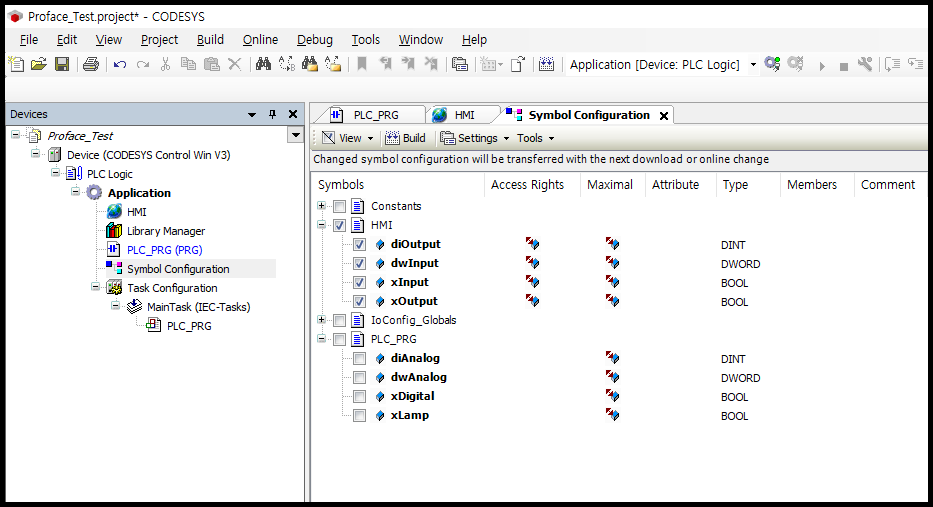This screenshot has height=507, width=933.
Task: Collapse the HMI symbol node
Action: (321, 224)
